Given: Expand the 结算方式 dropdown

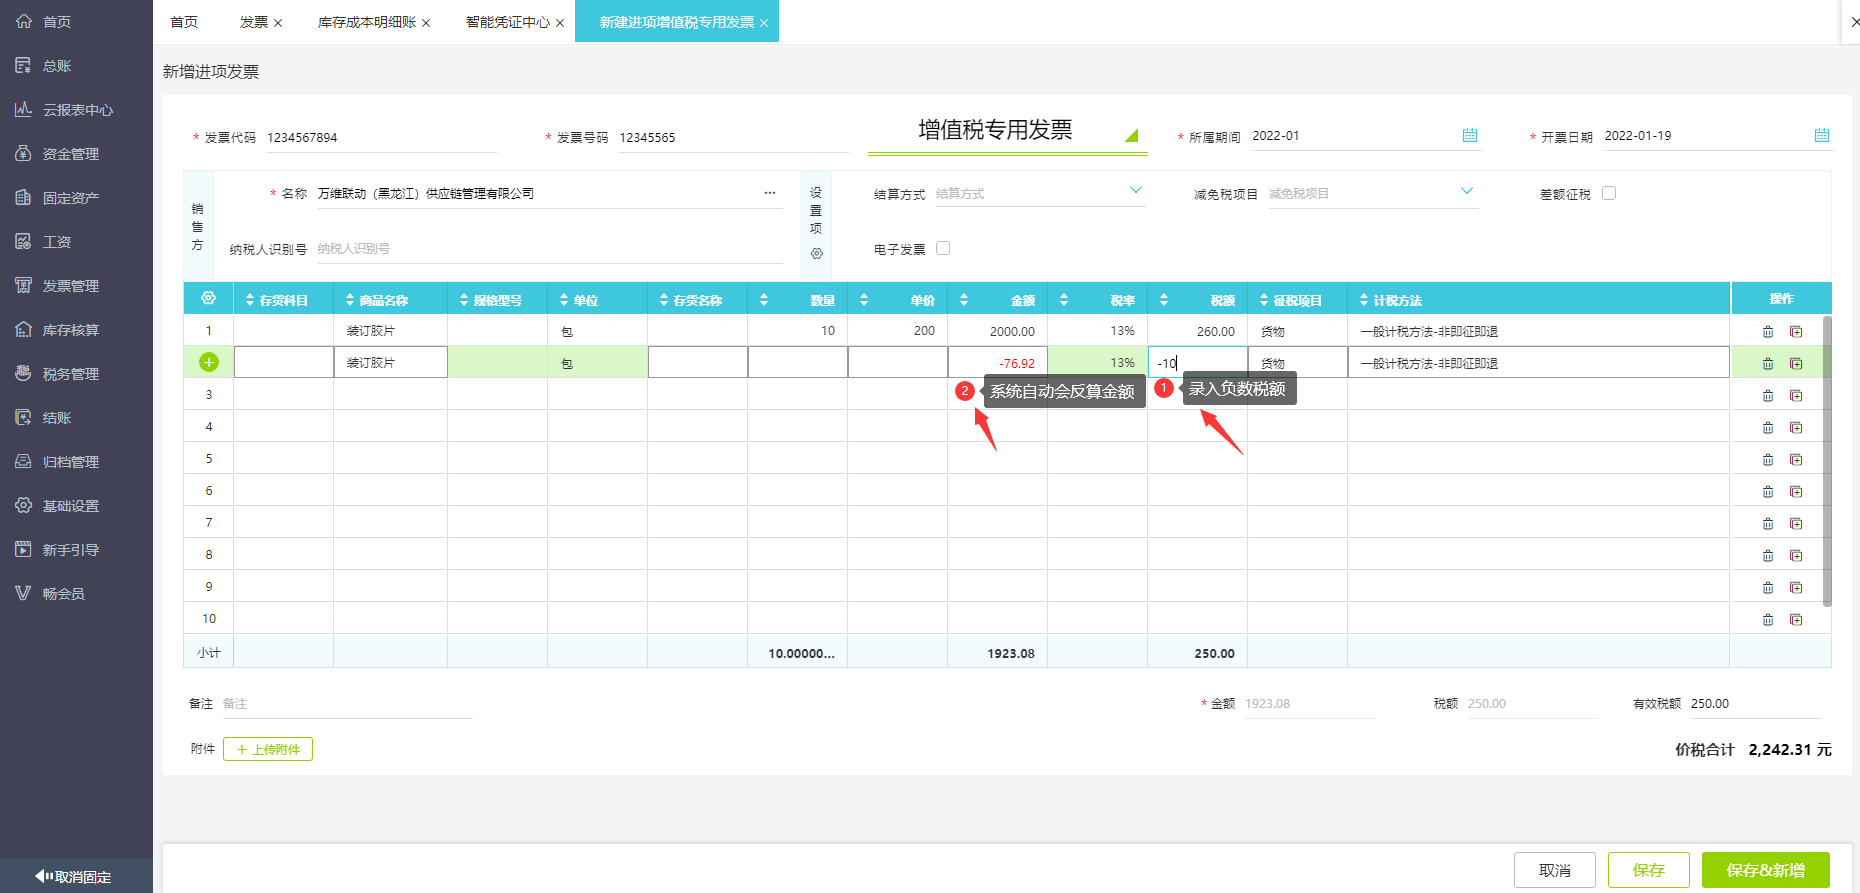Looking at the screenshot, I should pyautogui.click(x=1135, y=191).
